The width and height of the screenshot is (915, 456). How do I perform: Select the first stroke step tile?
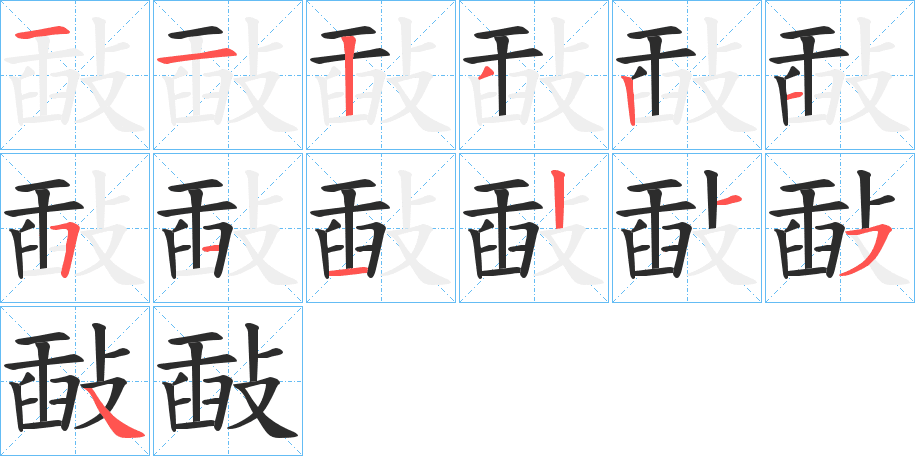[x=75, y=75]
